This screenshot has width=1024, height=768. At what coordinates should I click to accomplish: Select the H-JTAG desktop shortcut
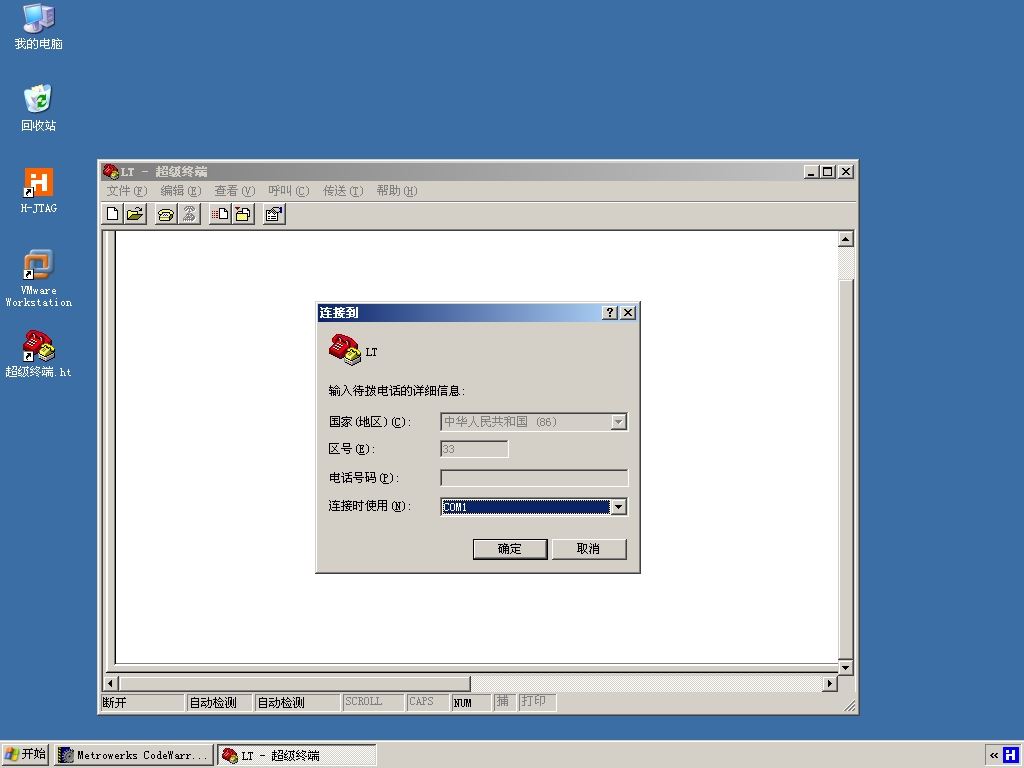tap(38, 190)
